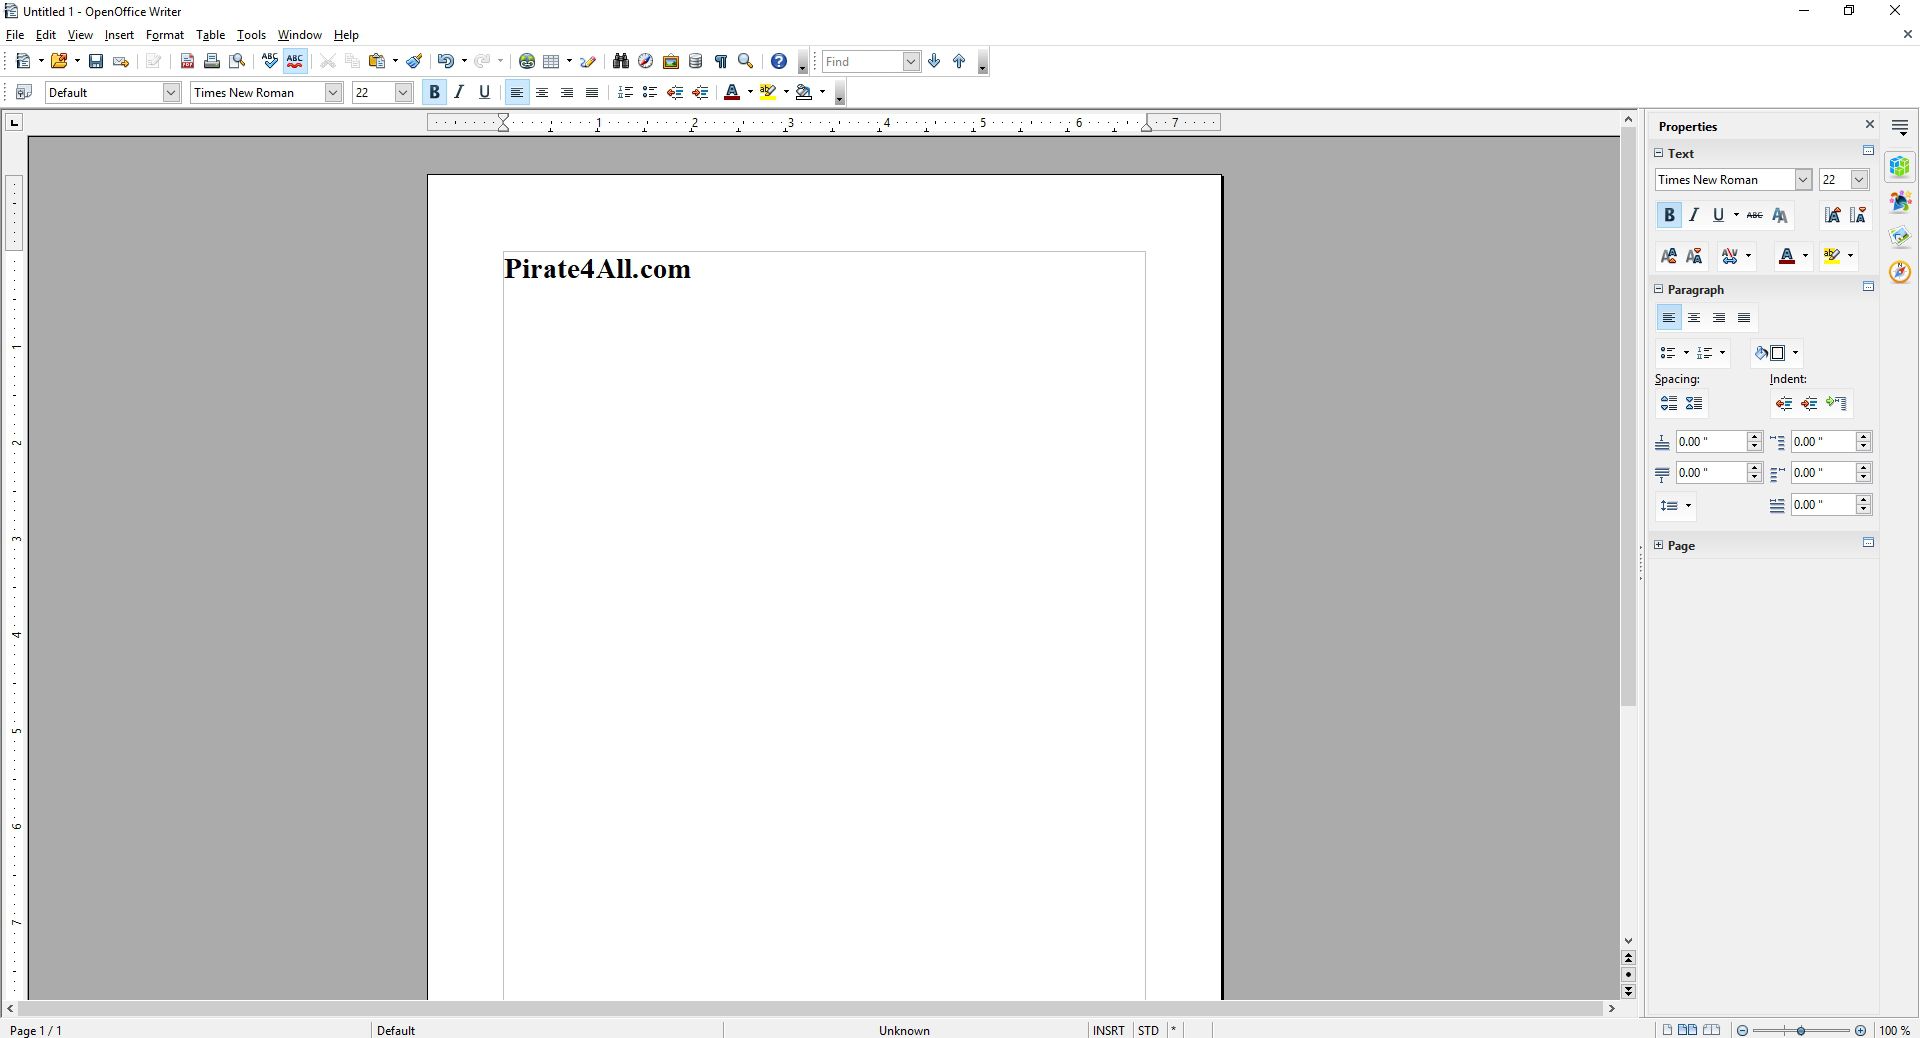This screenshot has width=1920, height=1038.
Task: Click the Print file directly icon
Action: (212, 62)
